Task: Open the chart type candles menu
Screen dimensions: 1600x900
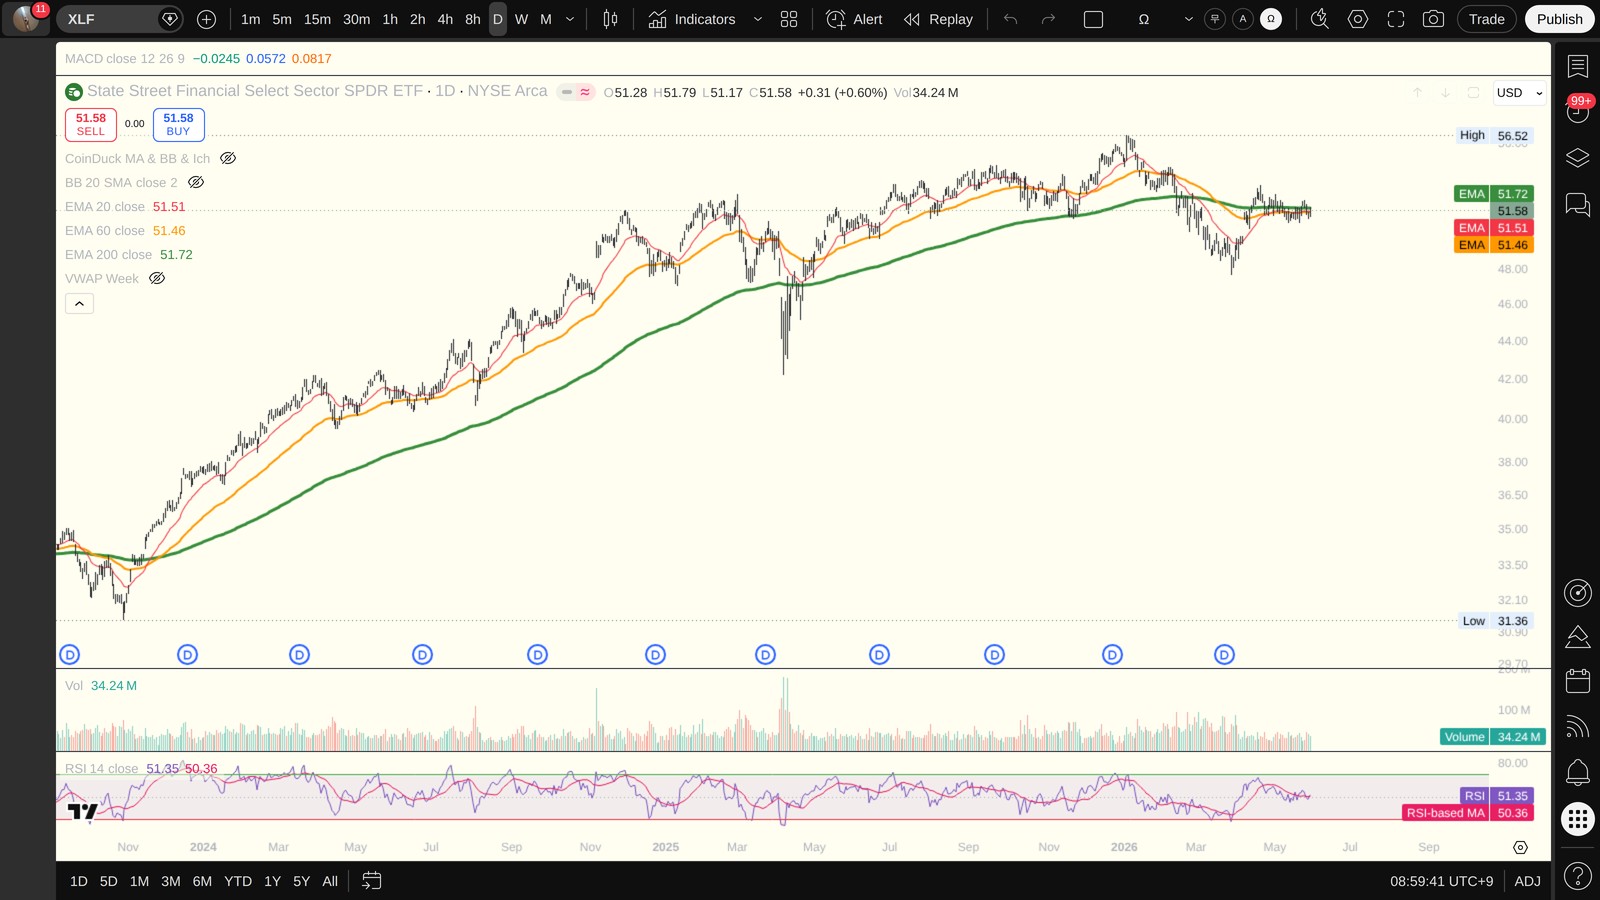Action: [610, 19]
